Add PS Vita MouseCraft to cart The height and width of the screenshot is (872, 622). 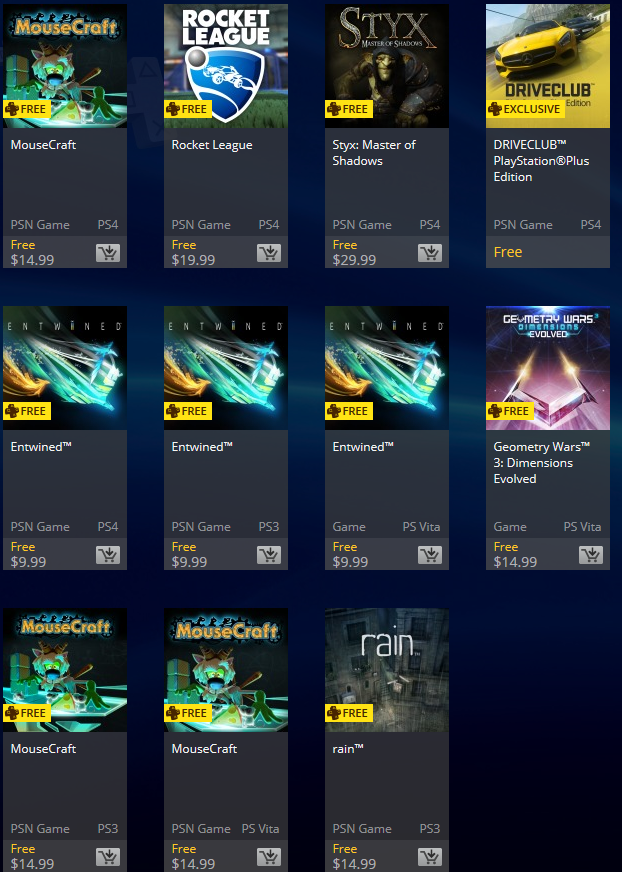(269, 857)
